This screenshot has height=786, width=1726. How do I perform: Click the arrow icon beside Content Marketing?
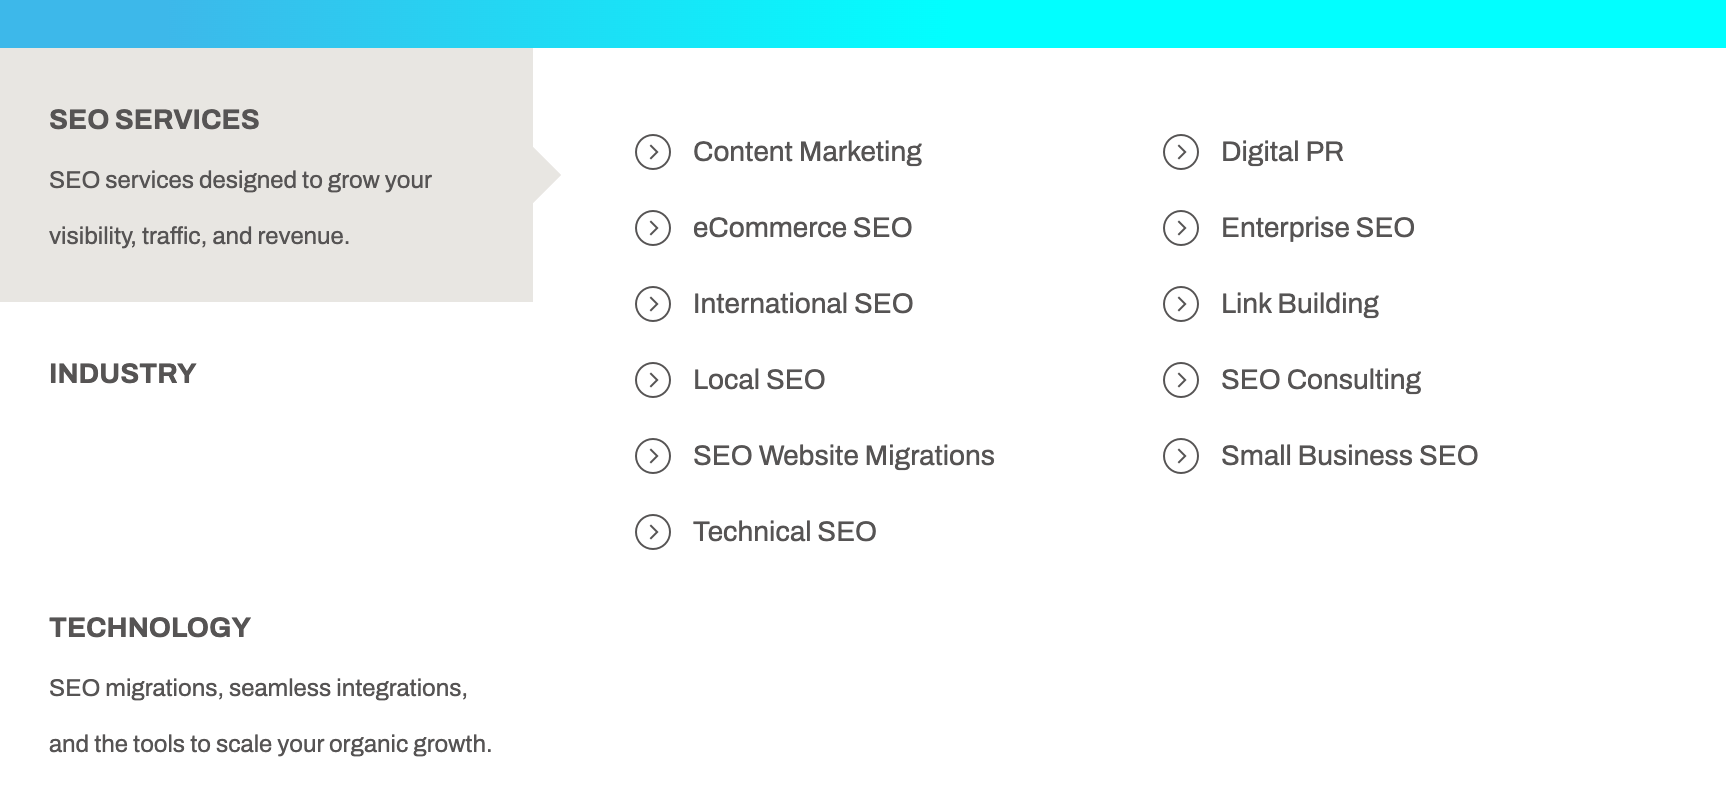tap(653, 152)
